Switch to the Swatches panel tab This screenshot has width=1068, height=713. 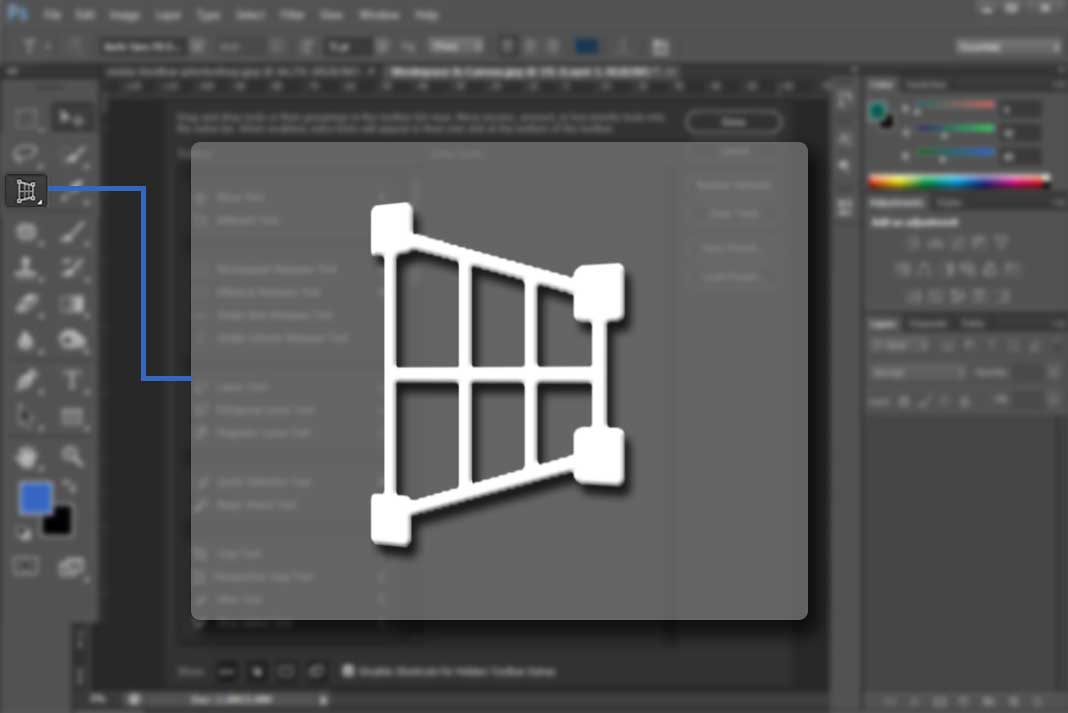[926, 84]
